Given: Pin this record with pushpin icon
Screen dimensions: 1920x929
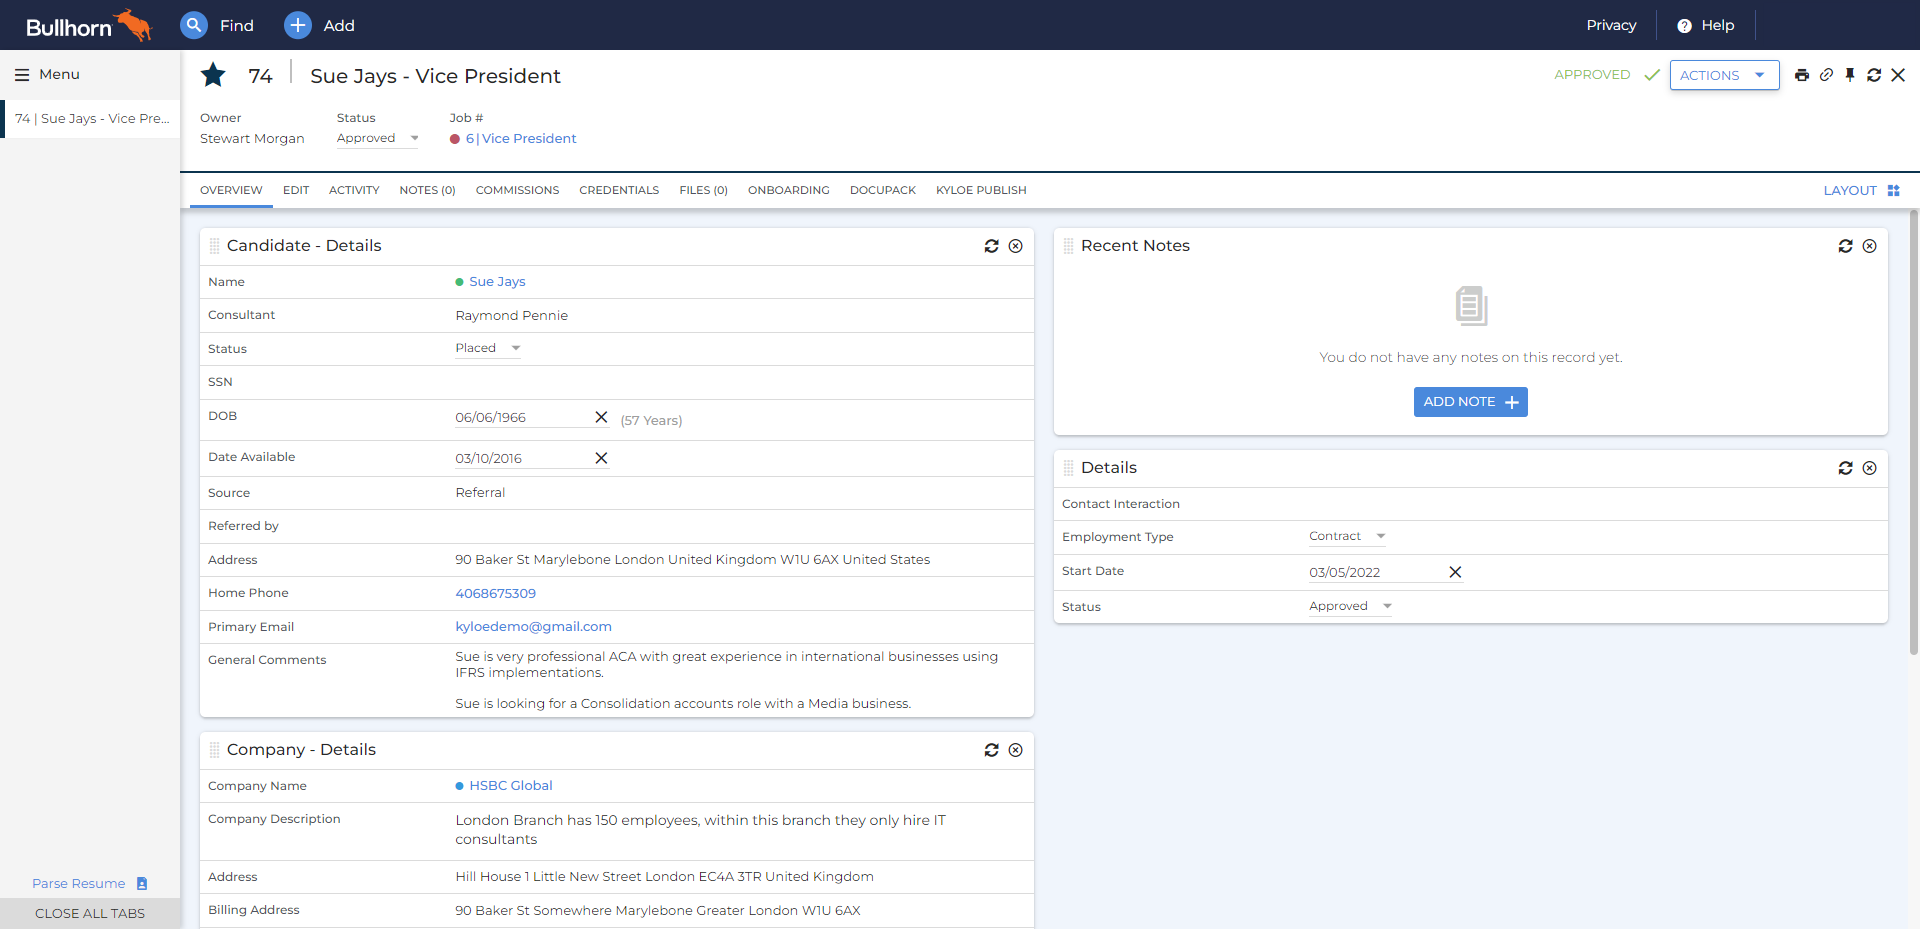Looking at the screenshot, I should point(1850,75).
